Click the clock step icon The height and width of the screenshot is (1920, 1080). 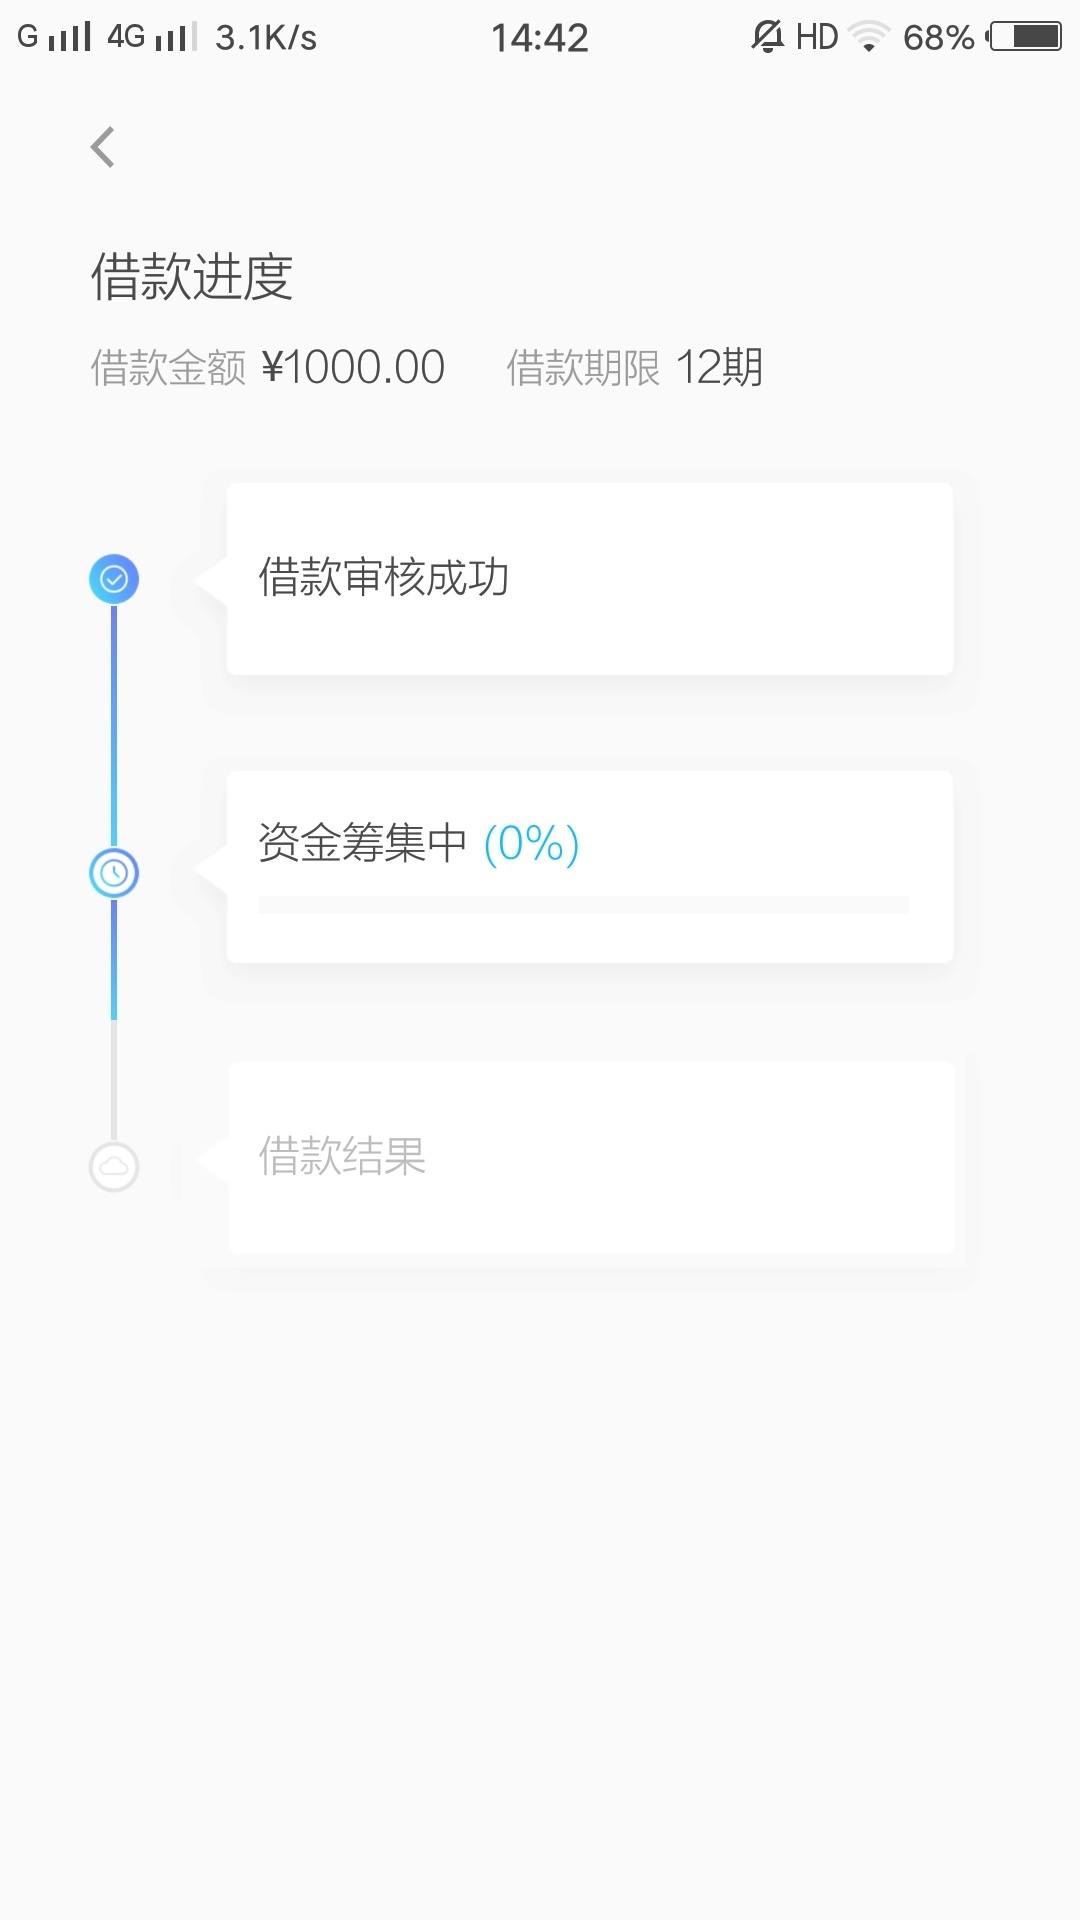point(114,873)
